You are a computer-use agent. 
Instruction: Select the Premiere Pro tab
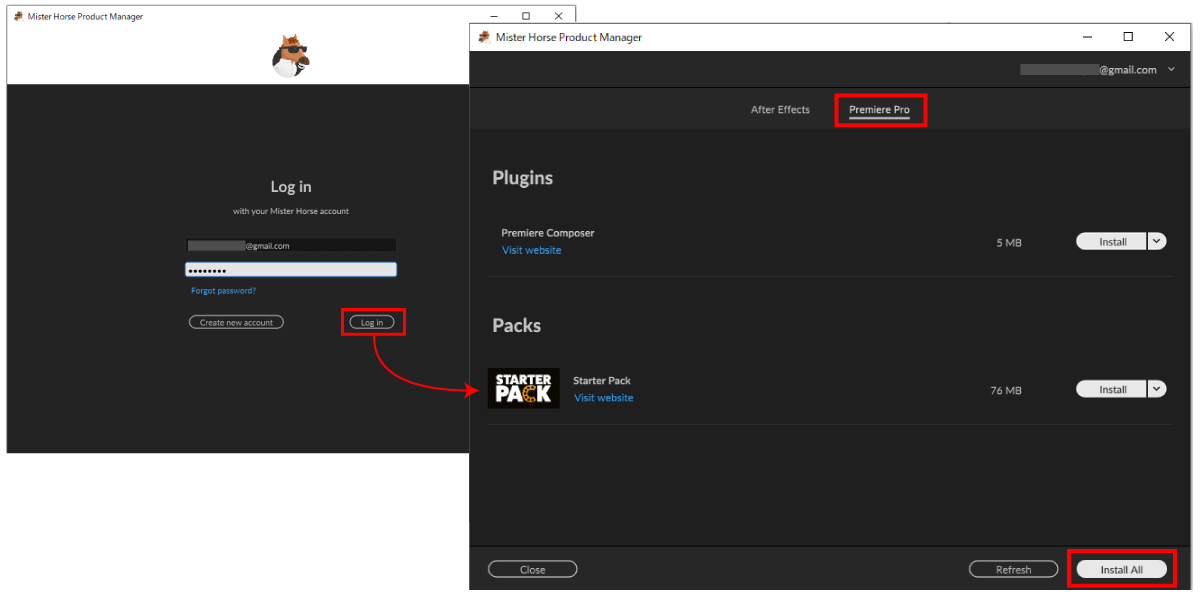(879, 109)
